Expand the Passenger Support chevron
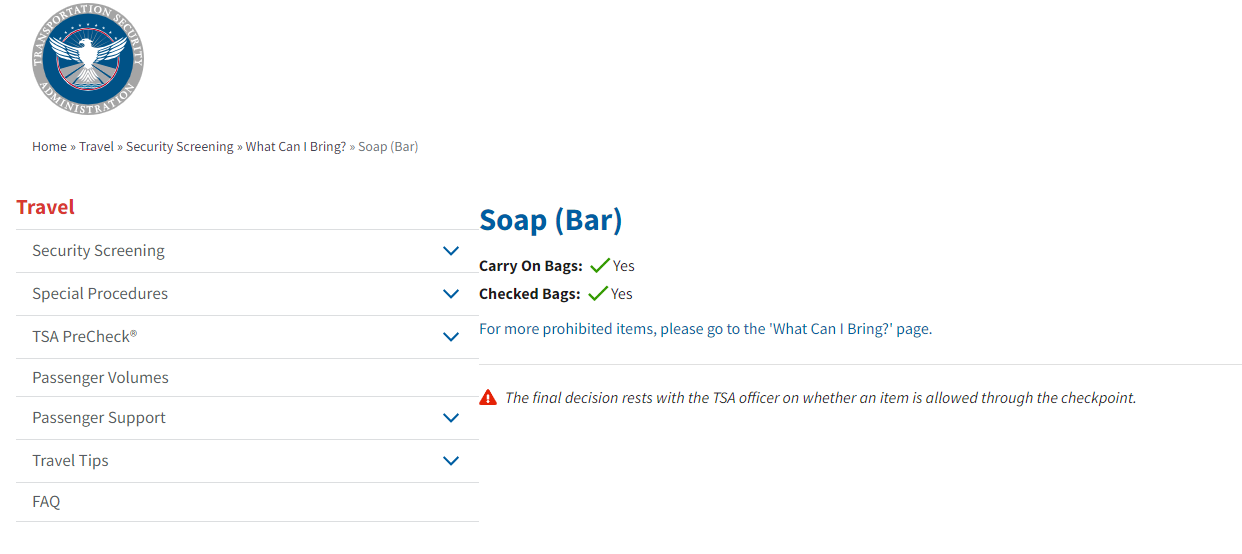This screenshot has height=554, width=1242. point(451,418)
